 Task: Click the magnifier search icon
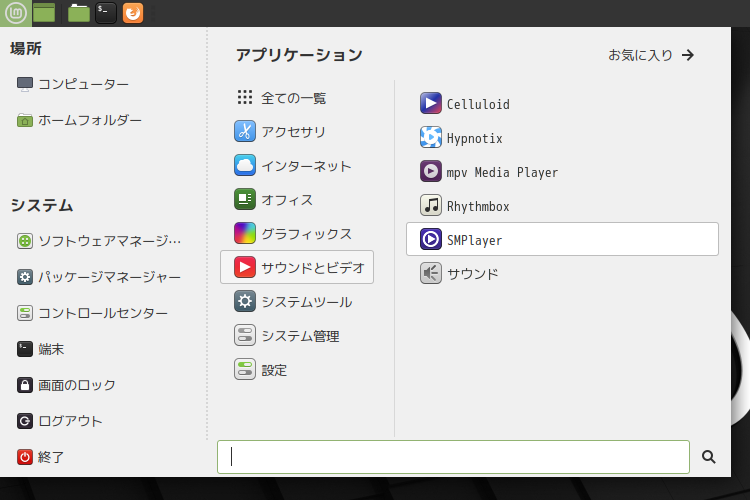(x=708, y=457)
